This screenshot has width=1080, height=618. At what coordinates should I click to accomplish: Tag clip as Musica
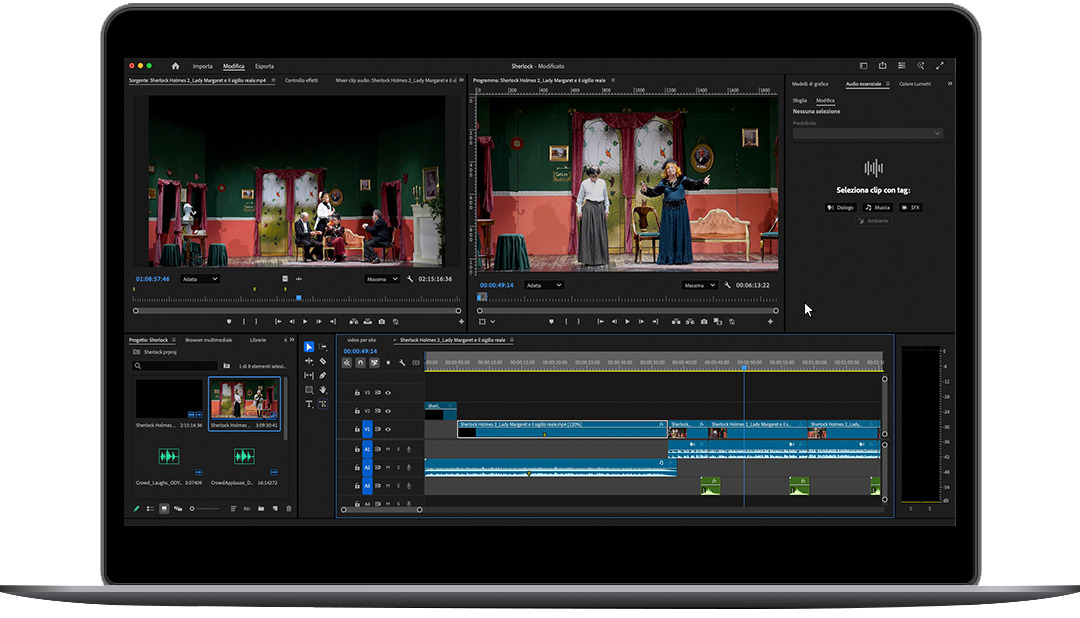click(x=878, y=207)
